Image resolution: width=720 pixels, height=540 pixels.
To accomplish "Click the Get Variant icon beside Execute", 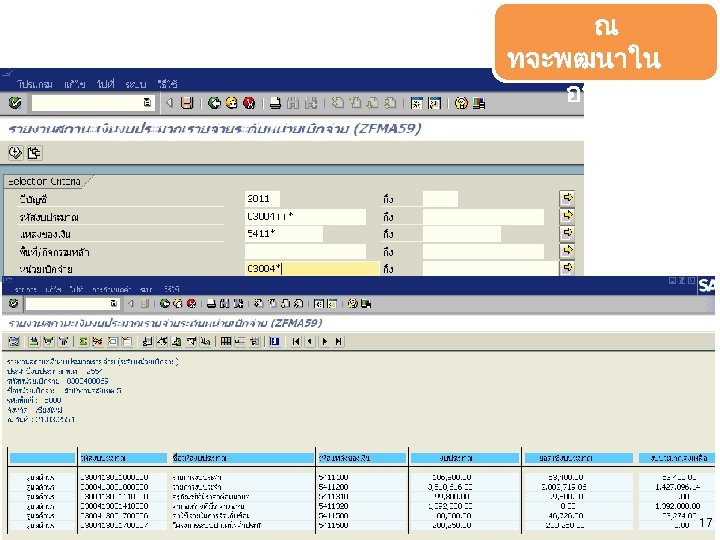I will pyautogui.click(x=34, y=152).
